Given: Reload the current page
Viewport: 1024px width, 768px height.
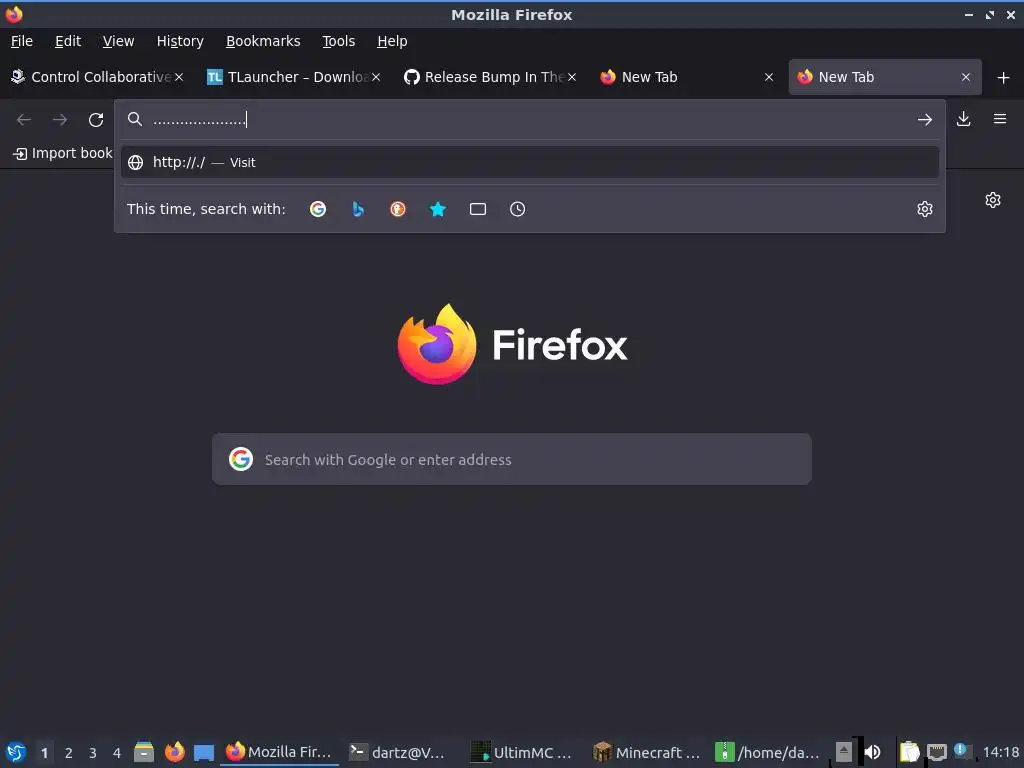Looking at the screenshot, I should coord(96,120).
